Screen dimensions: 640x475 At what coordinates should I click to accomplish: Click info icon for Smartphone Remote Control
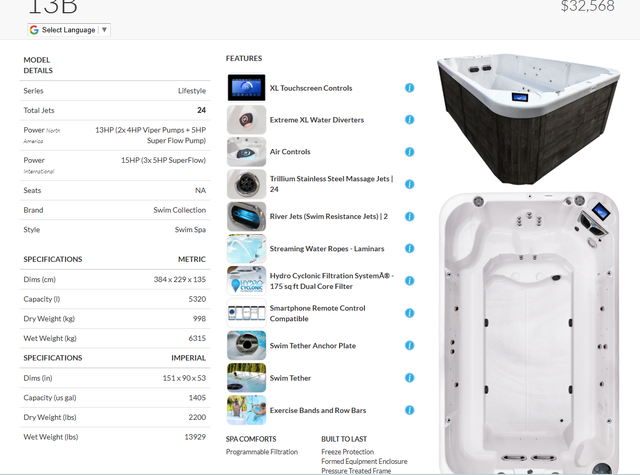(409, 313)
